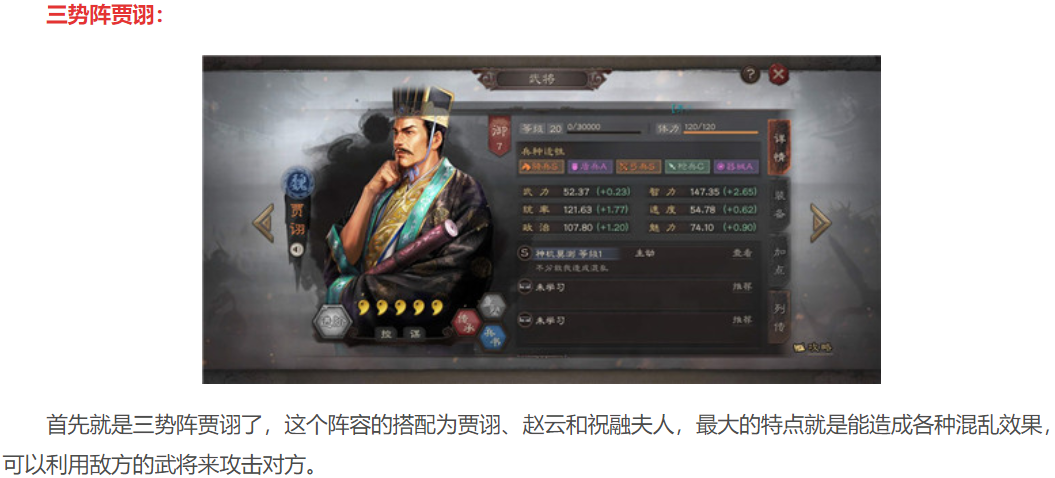Open the blue 兵书 hexagon button
This screenshot has width=1055, height=478.
pos(492,337)
